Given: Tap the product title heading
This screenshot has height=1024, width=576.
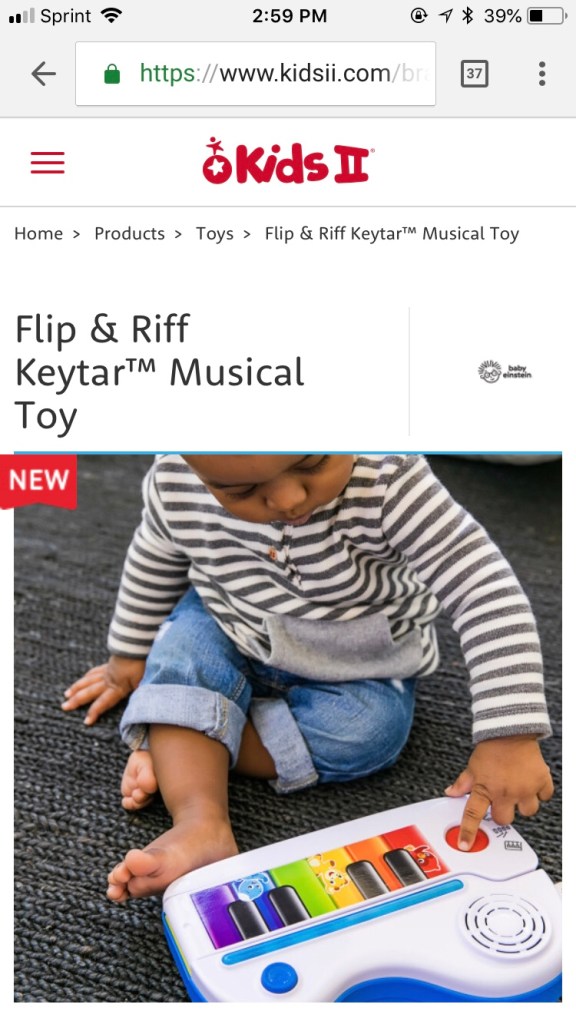Looking at the screenshot, I should tap(160, 372).
